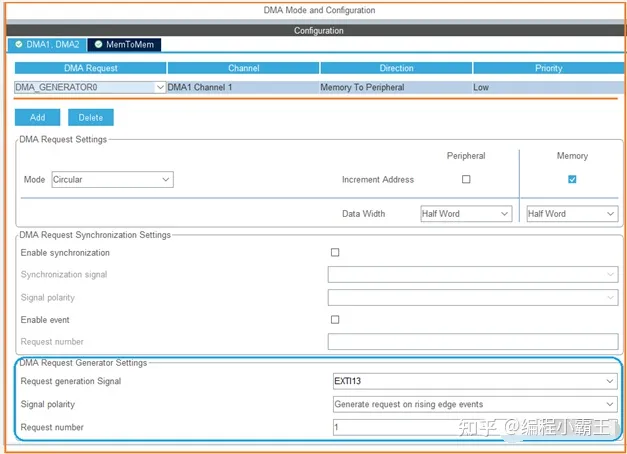Click the DMA Mode and Configuration title

point(319,10)
